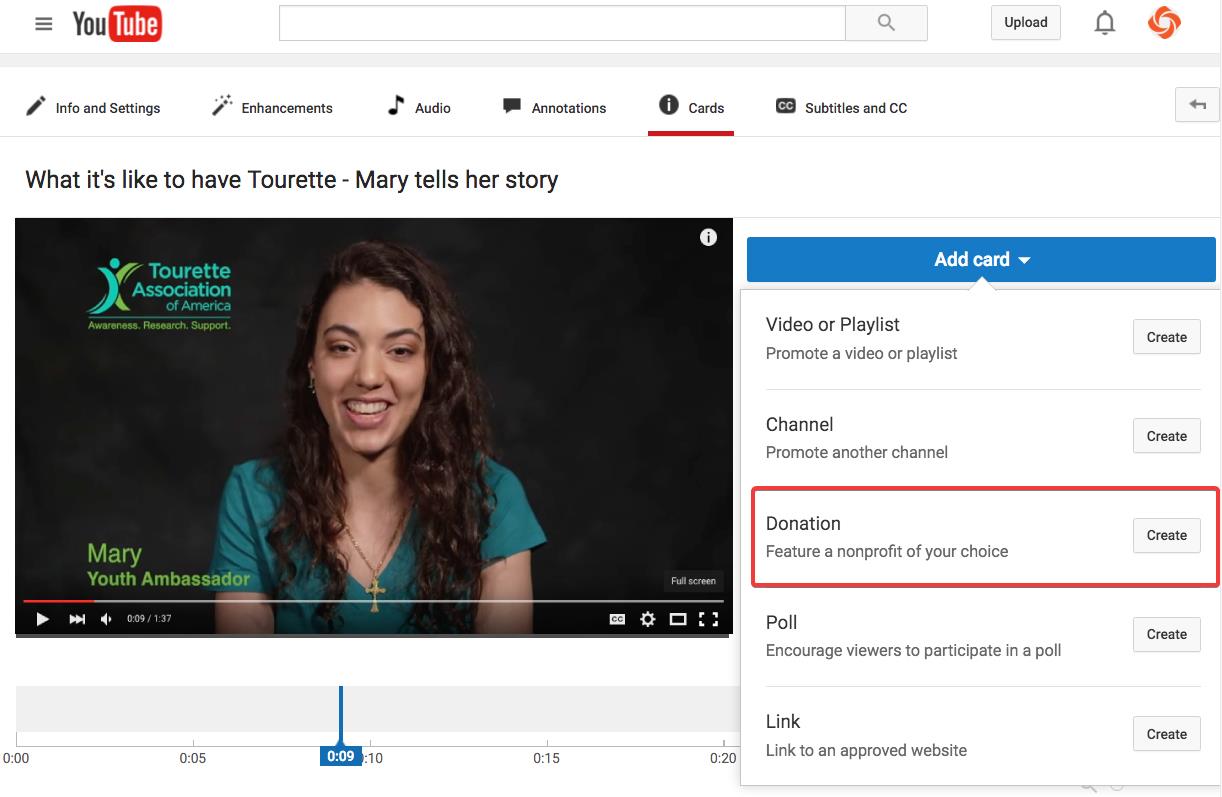Enter full screen mode
Screen dimensions: 1222x797
pyautogui.click(x=708, y=619)
